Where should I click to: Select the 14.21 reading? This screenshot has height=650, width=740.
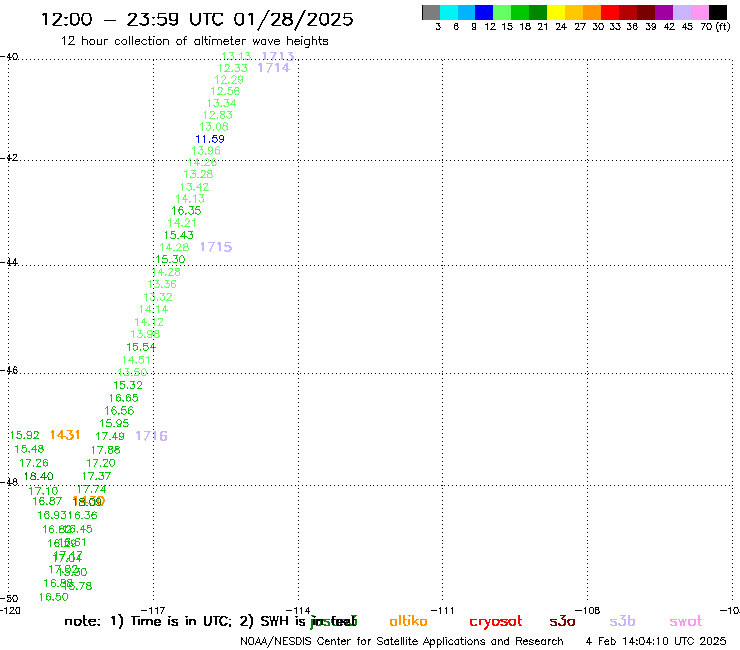tap(182, 223)
